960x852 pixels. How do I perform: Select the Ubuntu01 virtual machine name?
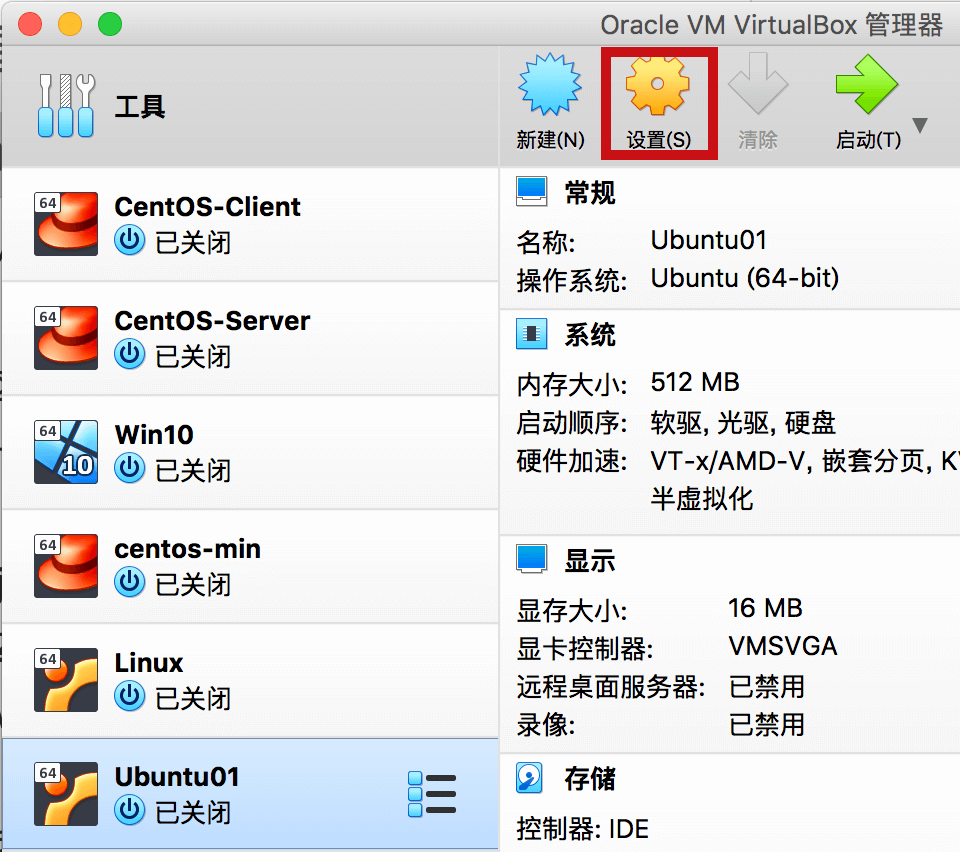click(177, 777)
